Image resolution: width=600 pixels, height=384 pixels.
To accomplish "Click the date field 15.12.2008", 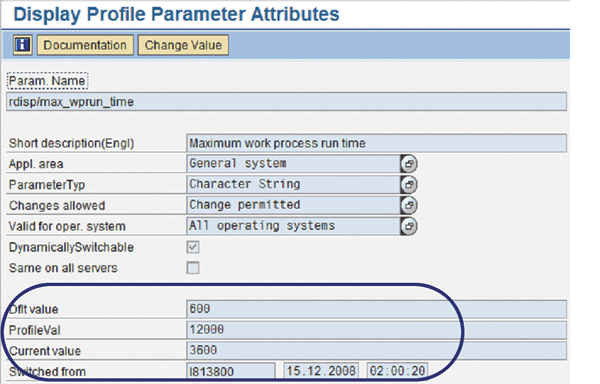I will (321, 371).
